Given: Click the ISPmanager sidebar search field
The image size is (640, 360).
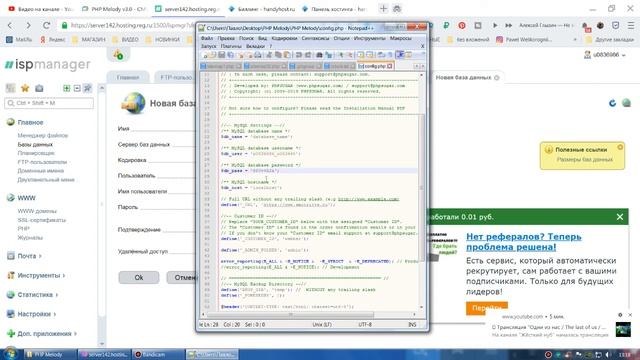Looking at the screenshot, I should 49,103.
